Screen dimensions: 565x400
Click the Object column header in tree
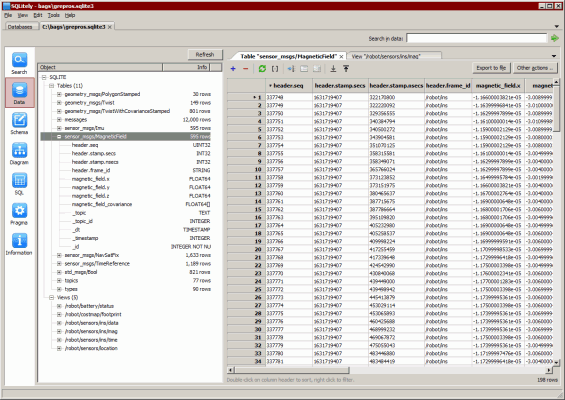pyautogui.click(x=100, y=67)
